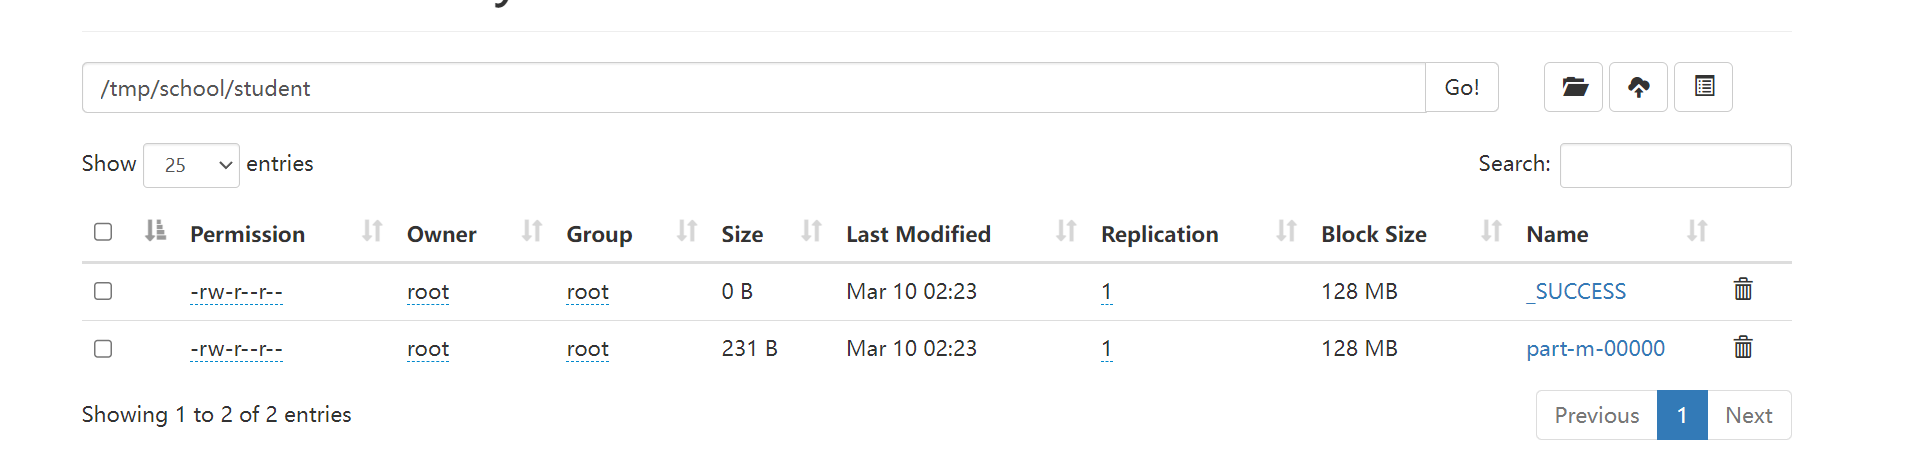Image resolution: width=1914 pixels, height=469 pixels.
Task: Check the part-m-00000 row checkbox
Action: click(x=103, y=349)
